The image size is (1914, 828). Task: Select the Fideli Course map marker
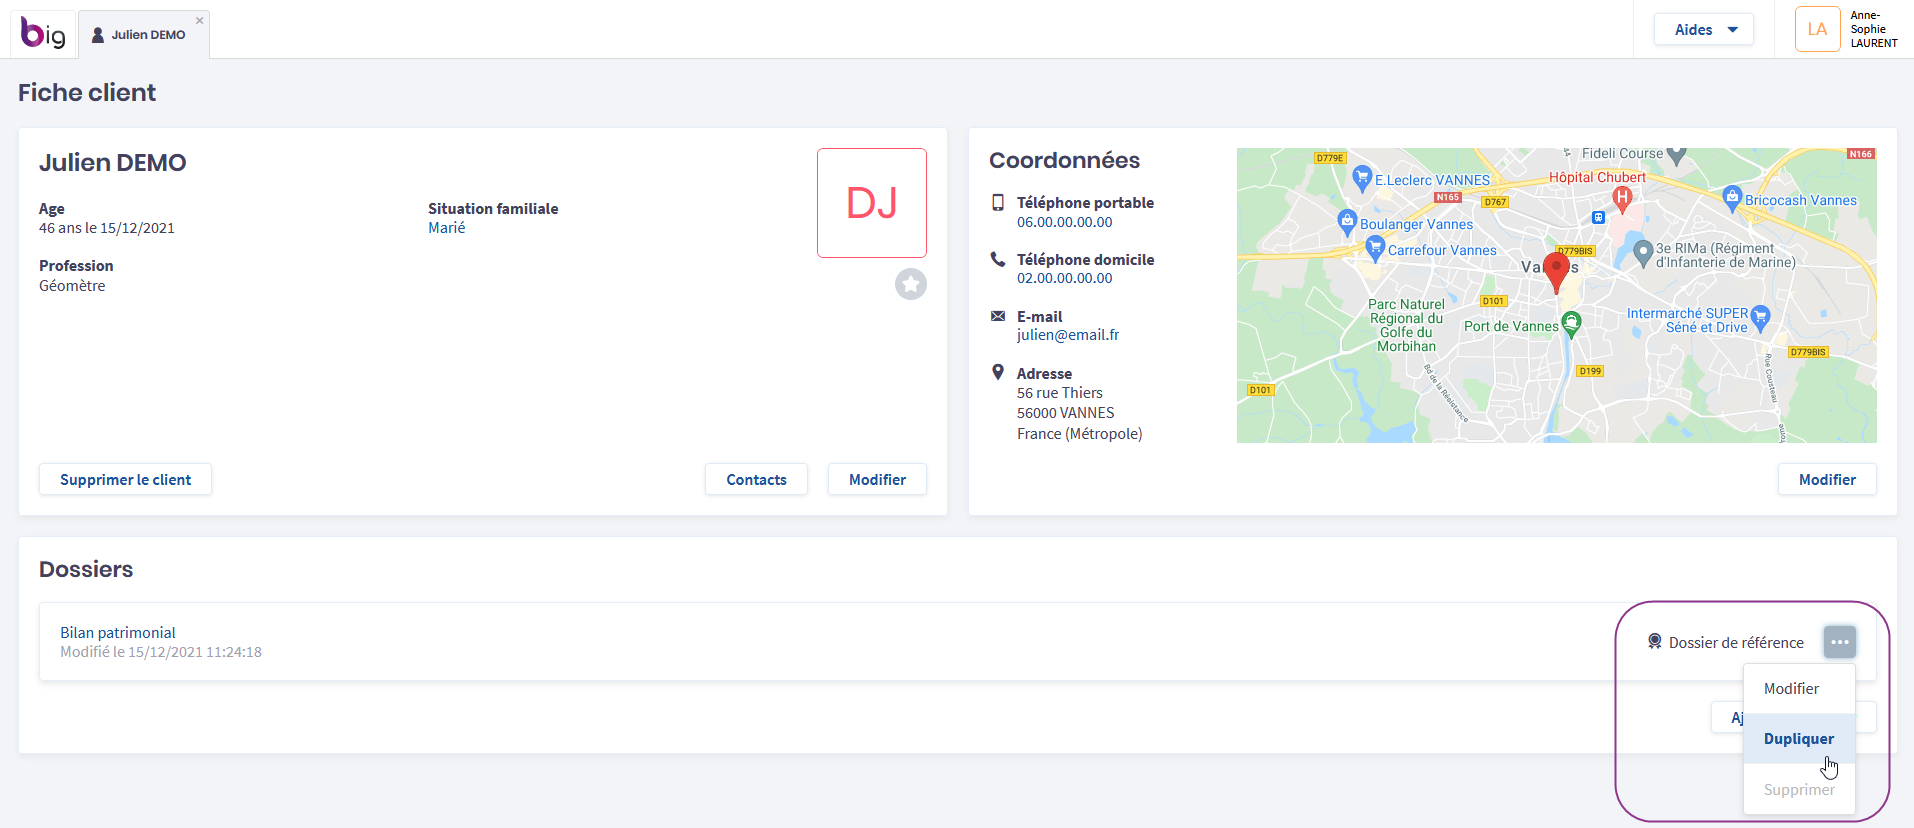1677,155
